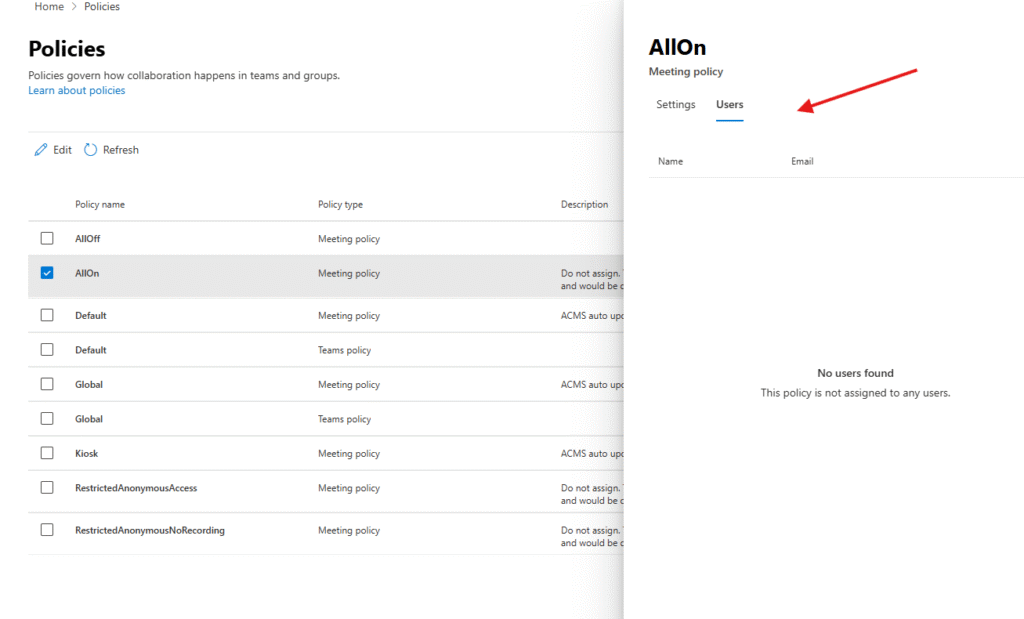Go to Home in the breadcrumb
1024x619 pixels.
[x=49, y=7]
